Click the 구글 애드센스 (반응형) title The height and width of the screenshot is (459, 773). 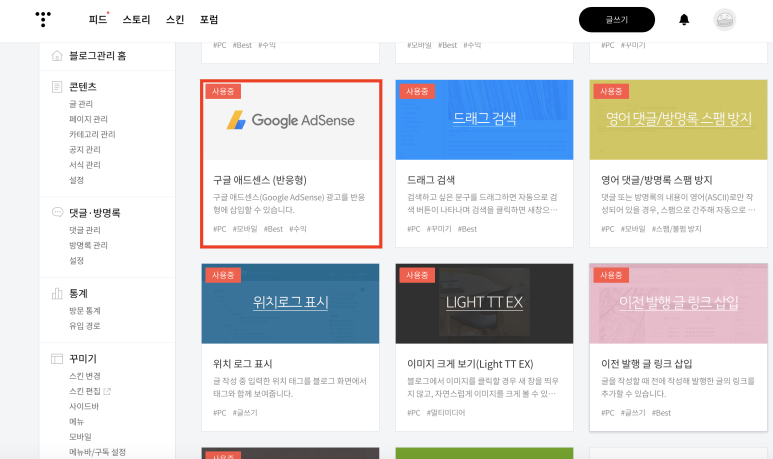coord(260,180)
